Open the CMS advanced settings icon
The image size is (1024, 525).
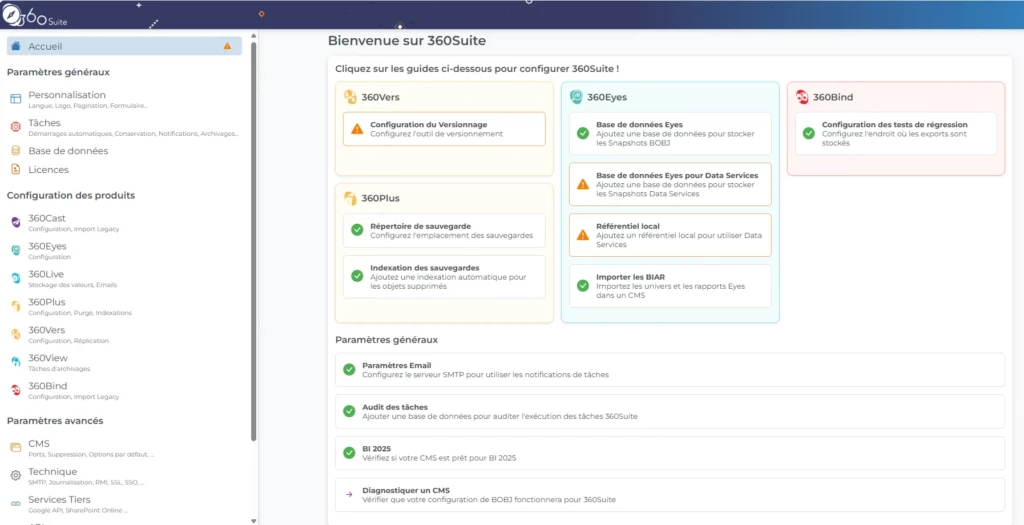pos(15,447)
